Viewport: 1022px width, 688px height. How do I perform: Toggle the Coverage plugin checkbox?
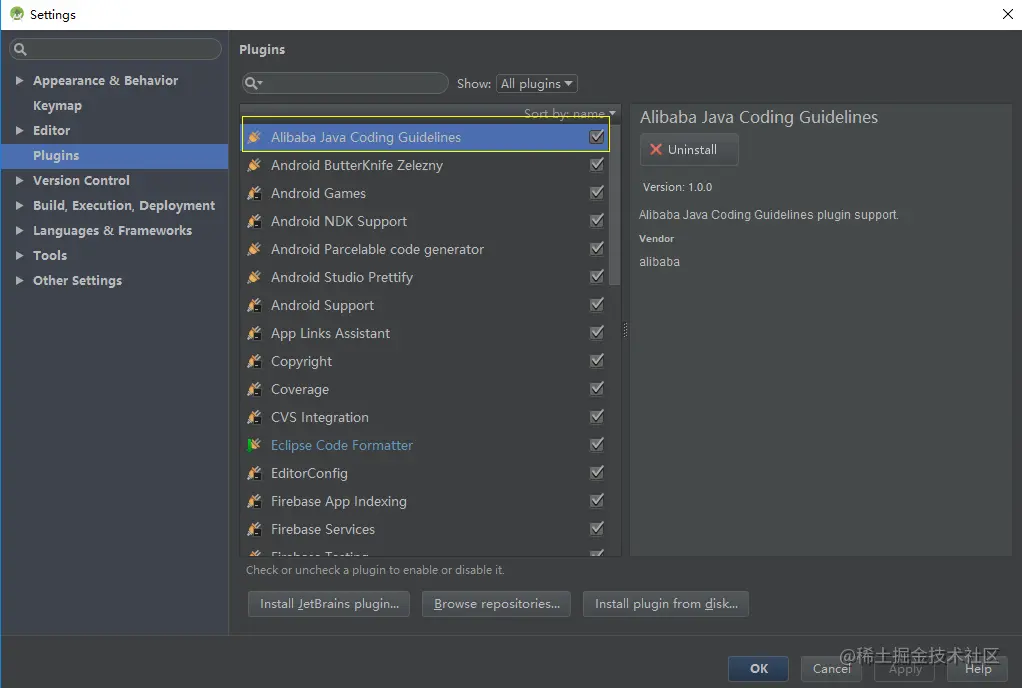[596, 389]
